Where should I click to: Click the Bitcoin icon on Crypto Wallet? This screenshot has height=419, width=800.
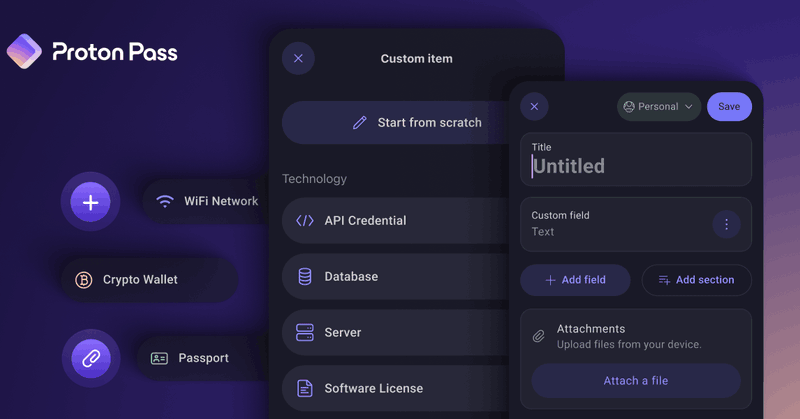[x=84, y=280]
